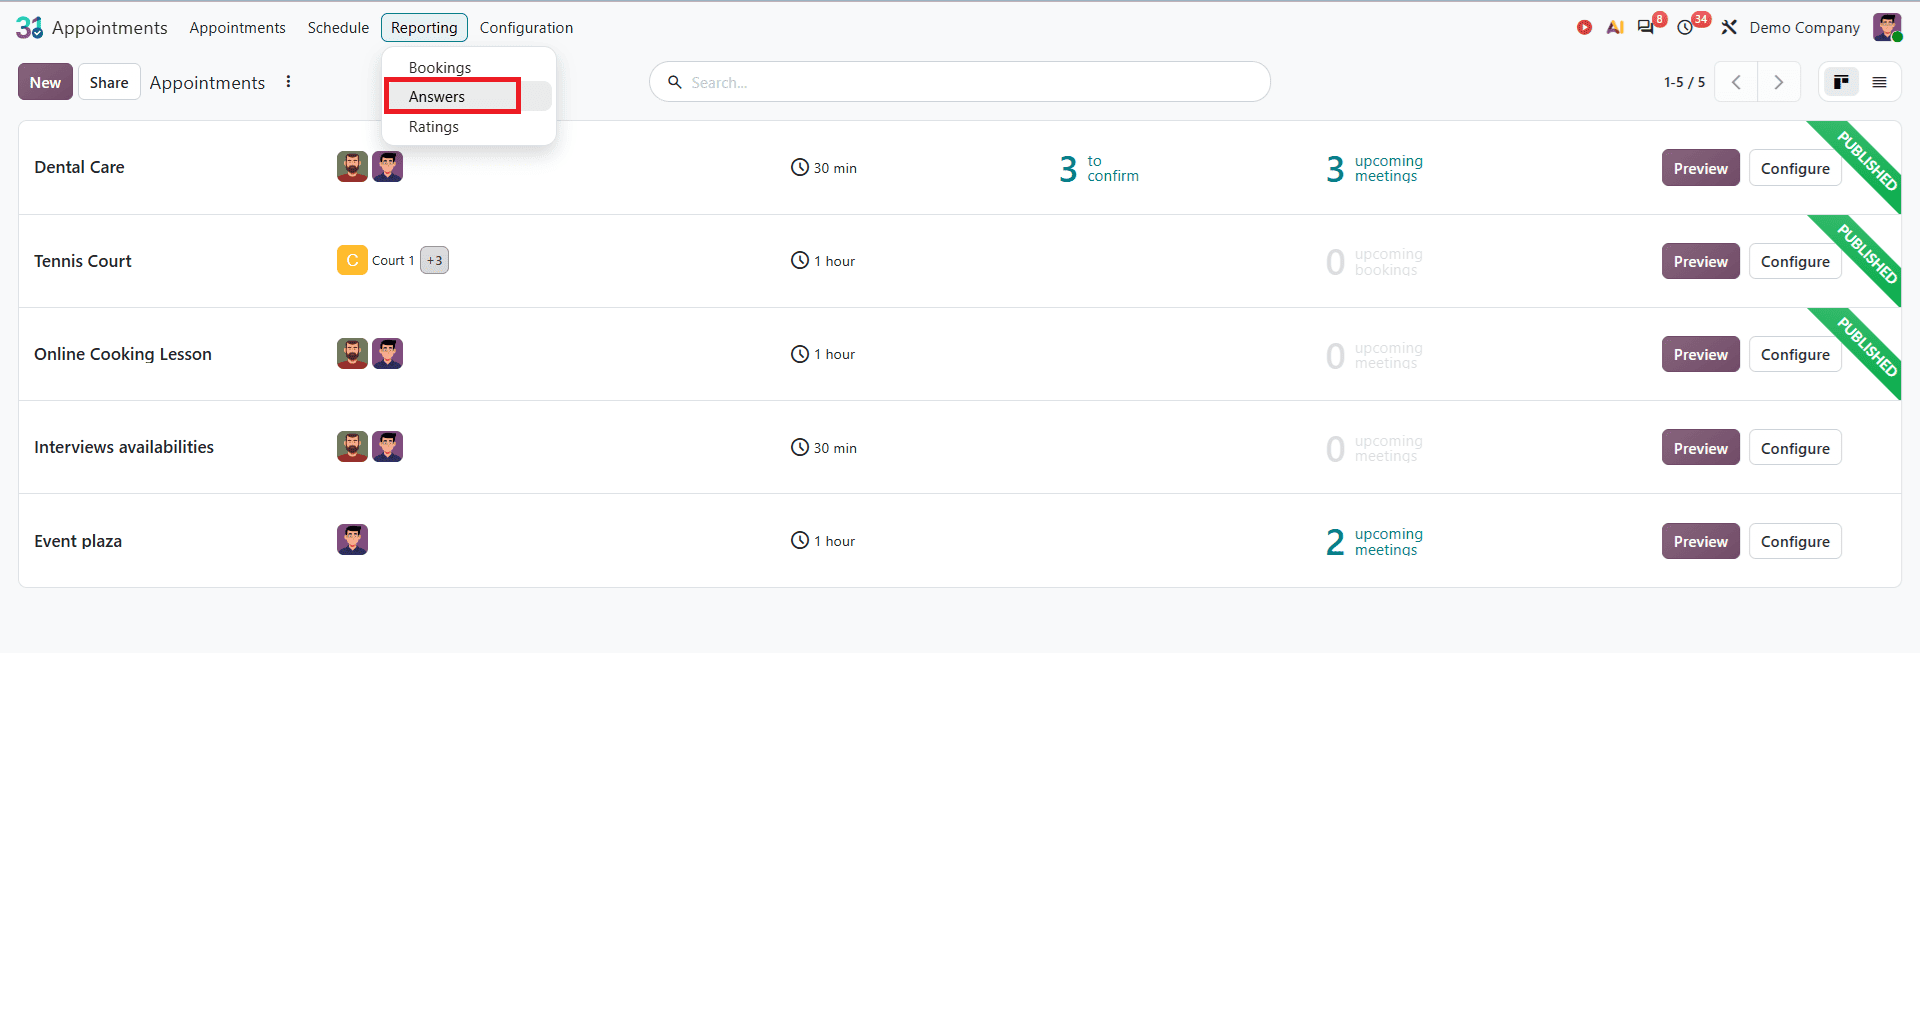The image size is (1920, 1032).
Task: Open the messages icon with badge 8
Action: [x=1648, y=27]
